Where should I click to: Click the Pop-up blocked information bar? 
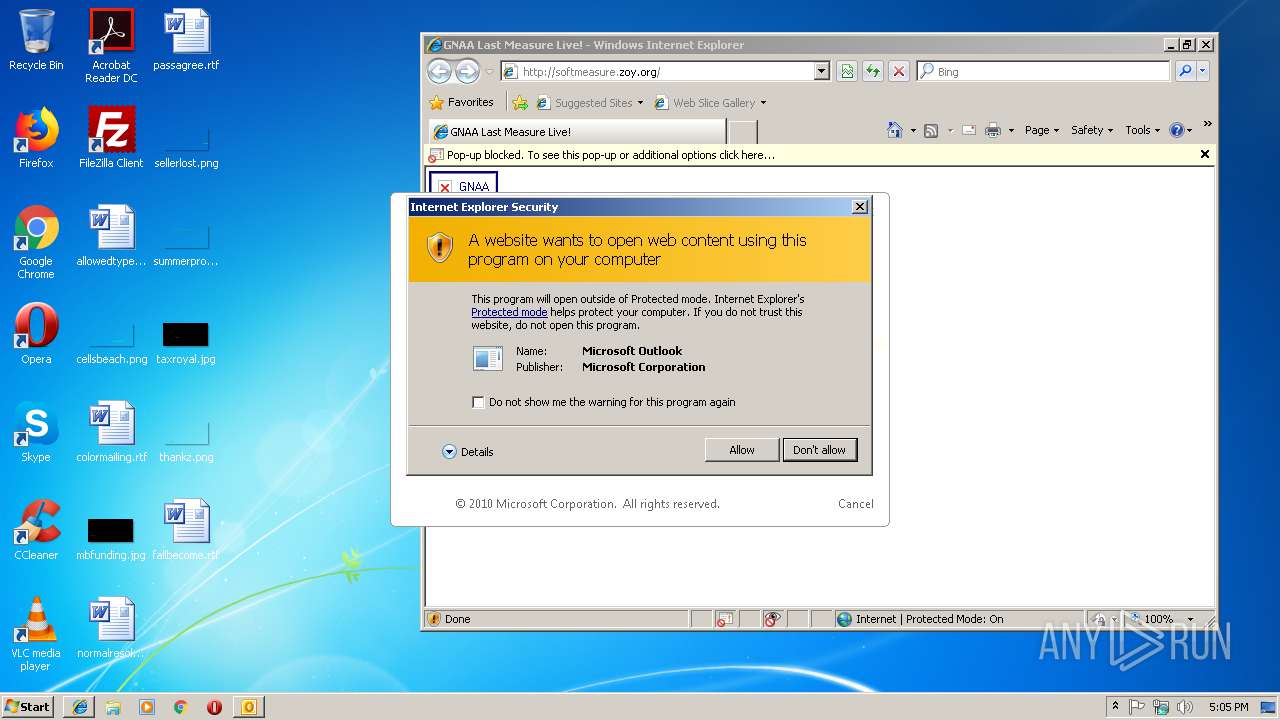coord(810,155)
